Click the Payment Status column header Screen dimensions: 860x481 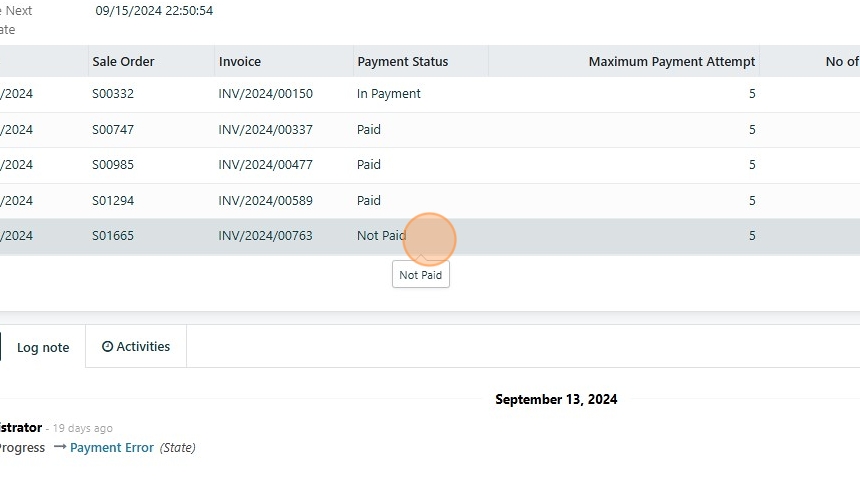click(403, 62)
